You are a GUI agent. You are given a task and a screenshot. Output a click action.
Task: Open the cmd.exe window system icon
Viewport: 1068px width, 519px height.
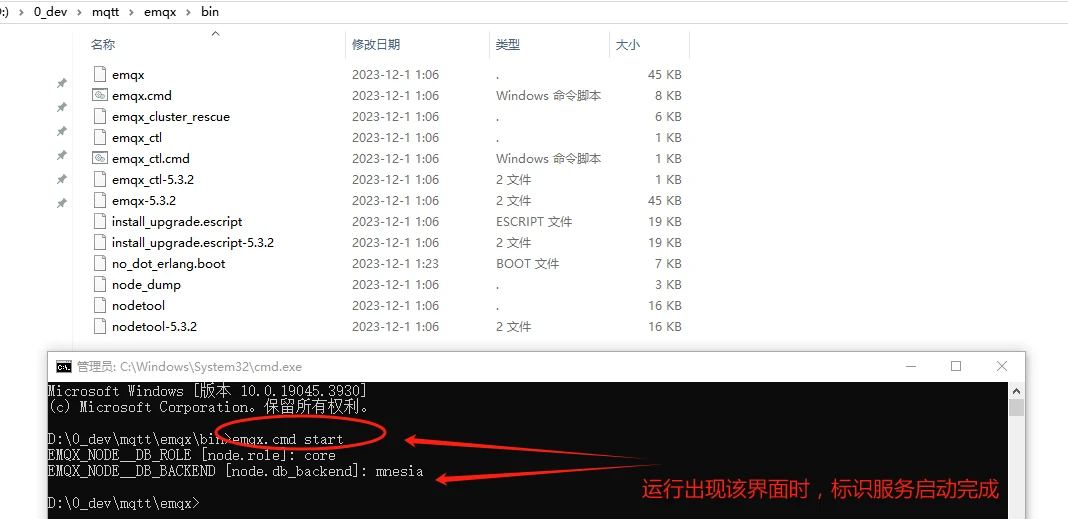[x=63, y=366]
